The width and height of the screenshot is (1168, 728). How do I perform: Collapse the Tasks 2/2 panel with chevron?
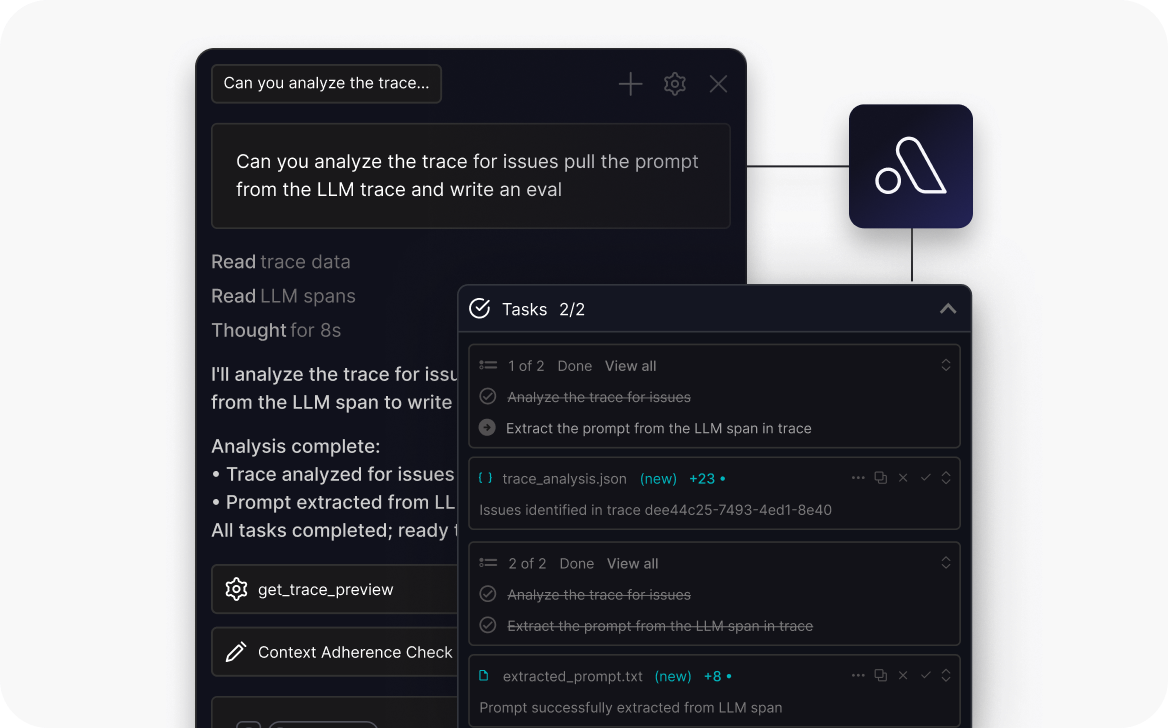coord(947,309)
